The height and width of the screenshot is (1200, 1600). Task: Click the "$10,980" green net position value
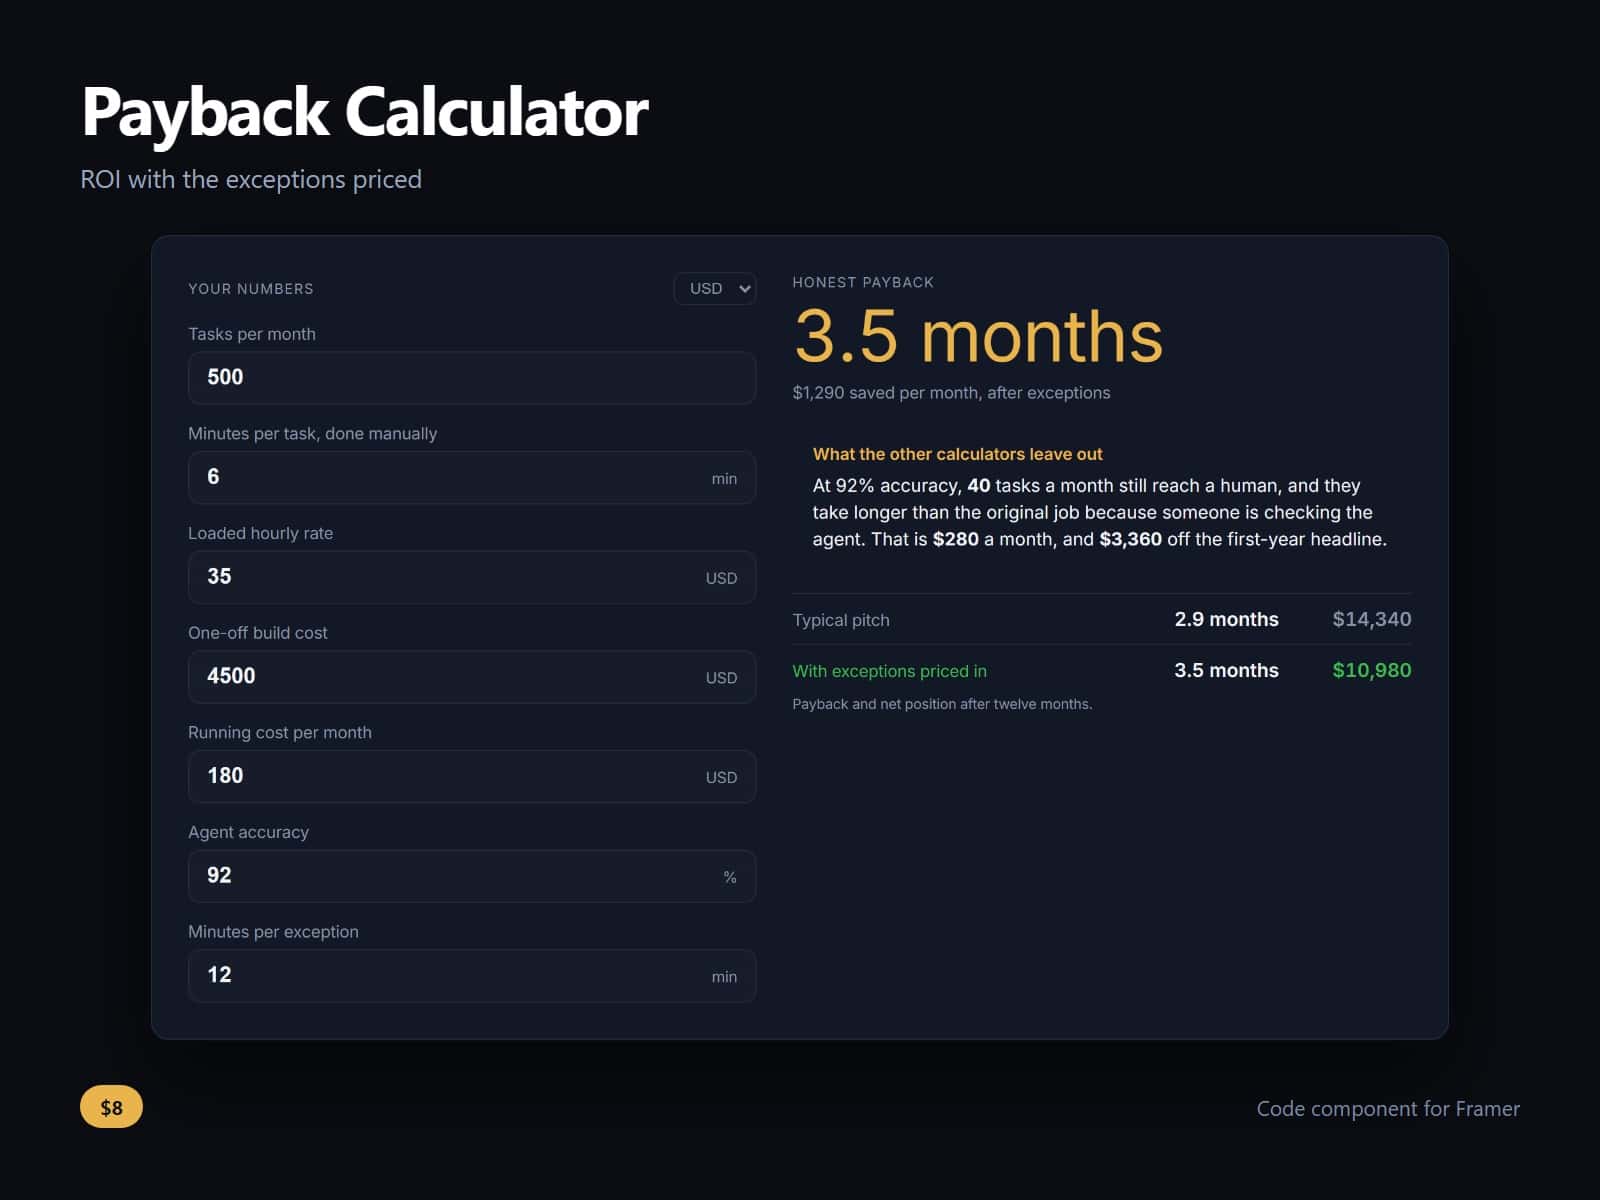1371,670
